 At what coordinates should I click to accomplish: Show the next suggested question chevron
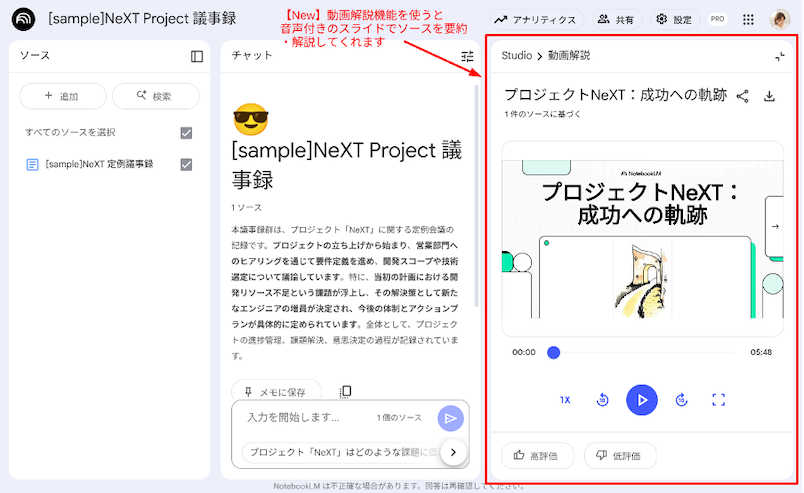pyautogui.click(x=453, y=452)
